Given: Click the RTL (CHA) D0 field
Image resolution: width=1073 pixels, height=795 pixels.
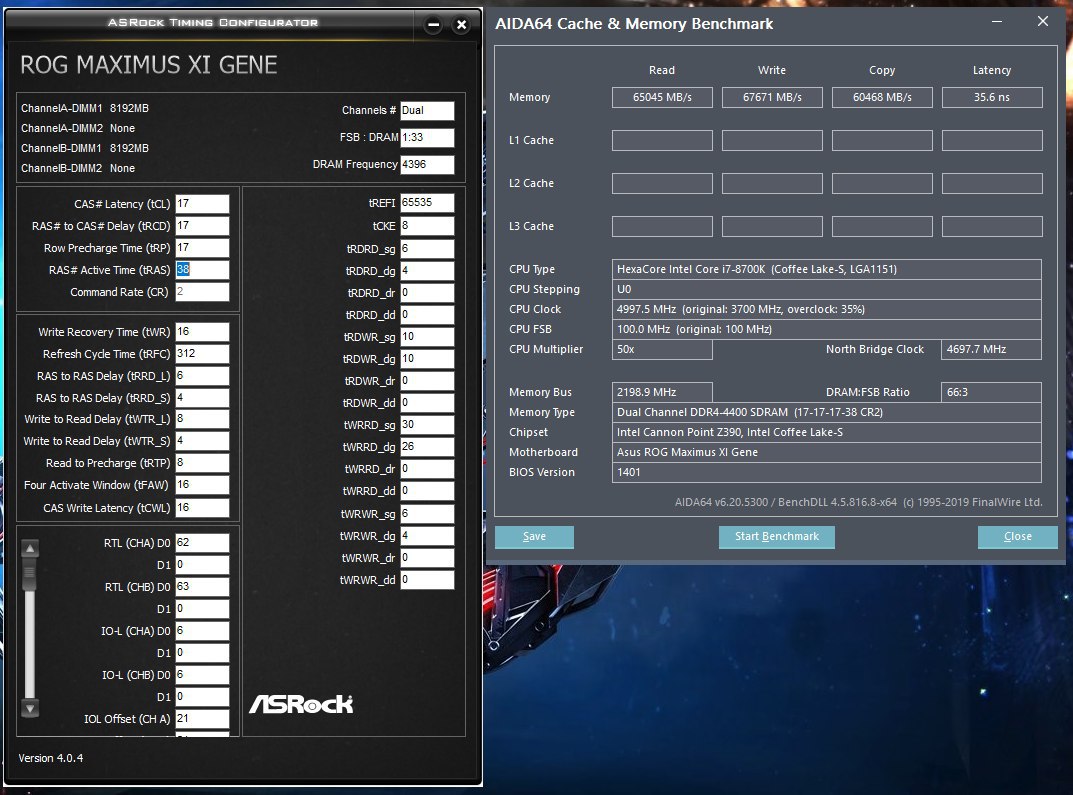Looking at the screenshot, I should [202, 543].
